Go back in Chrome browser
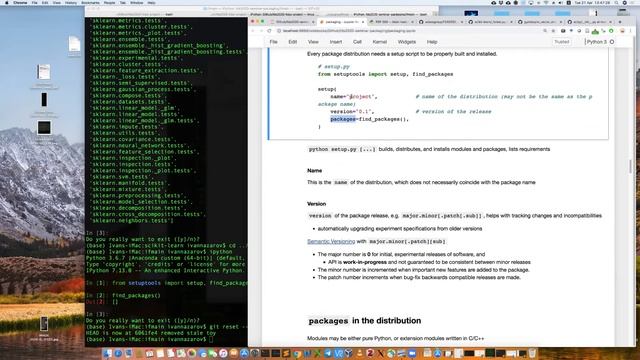The image size is (640, 360). [x=253, y=31]
